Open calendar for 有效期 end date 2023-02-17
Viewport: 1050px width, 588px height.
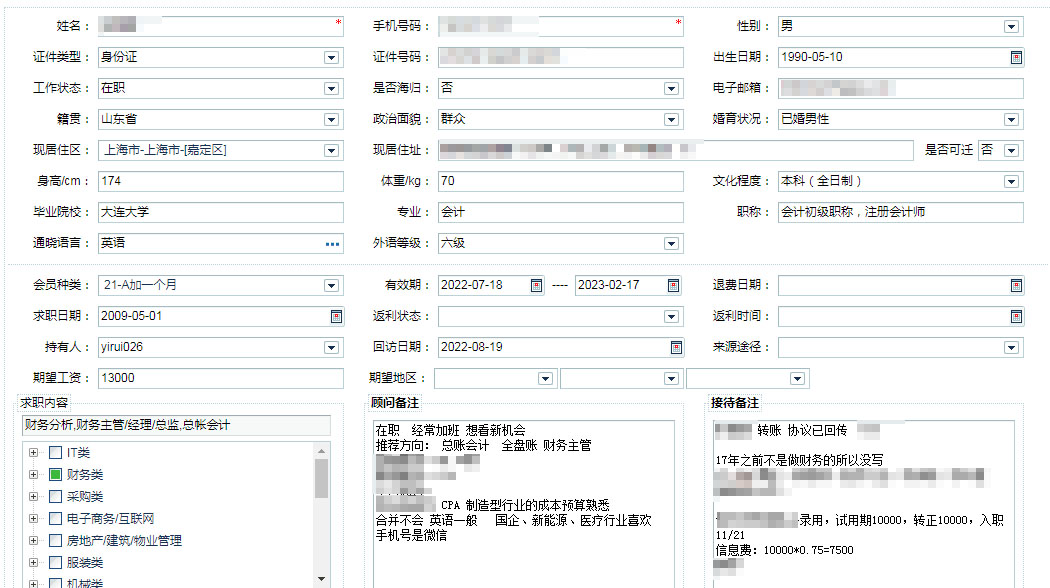coord(674,286)
